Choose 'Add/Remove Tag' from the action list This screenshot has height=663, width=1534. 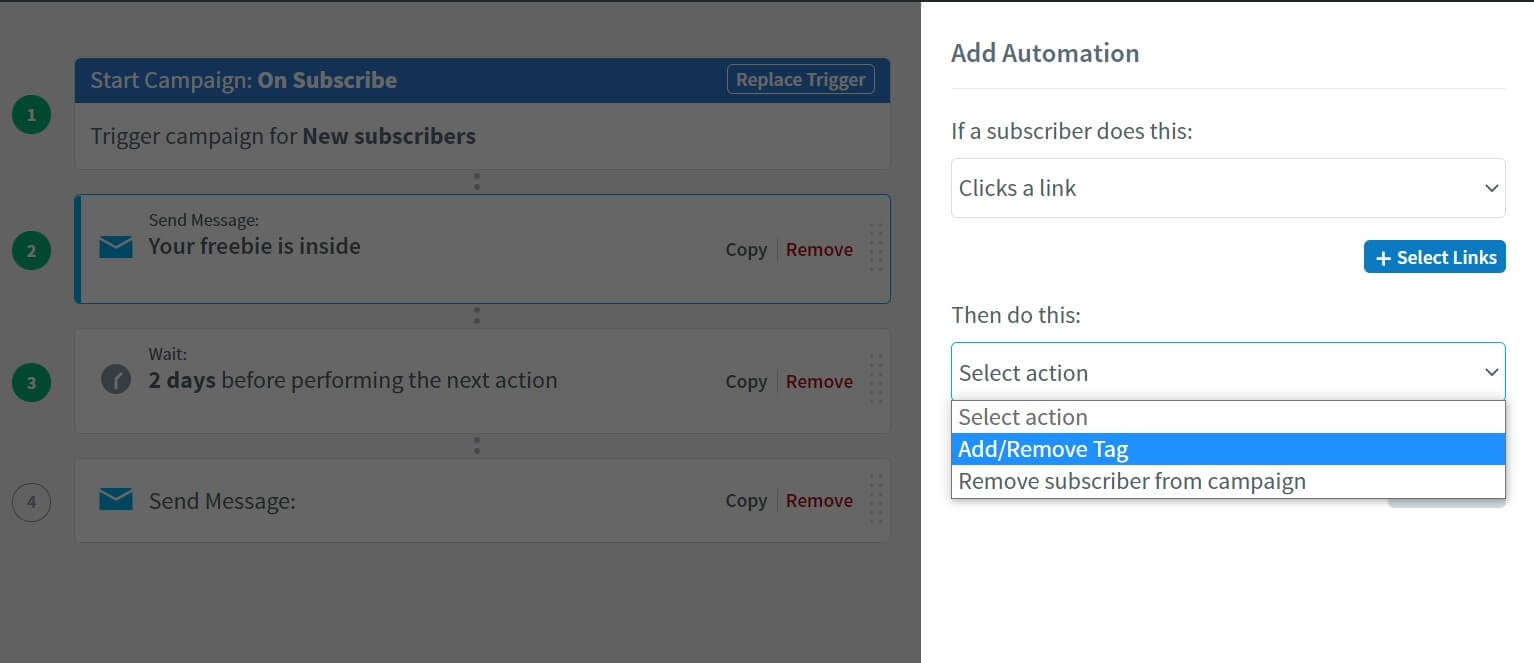coord(1228,449)
